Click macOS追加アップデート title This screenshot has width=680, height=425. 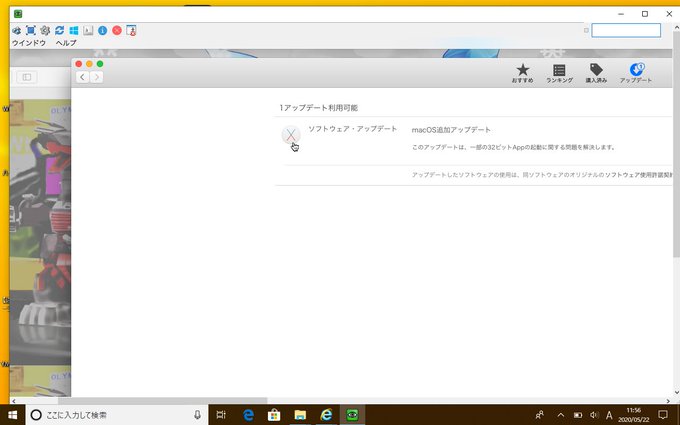(451, 130)
